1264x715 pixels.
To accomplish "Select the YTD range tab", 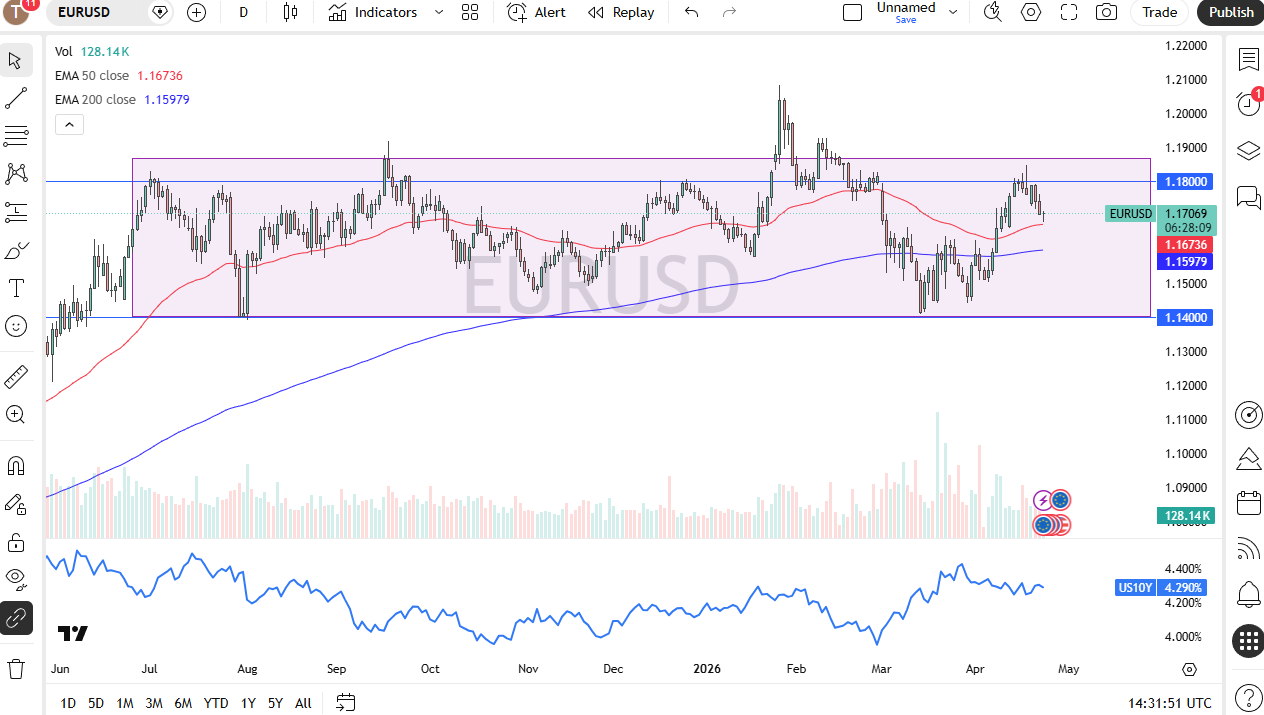I will pyautogui.click(x=215, y=703).
